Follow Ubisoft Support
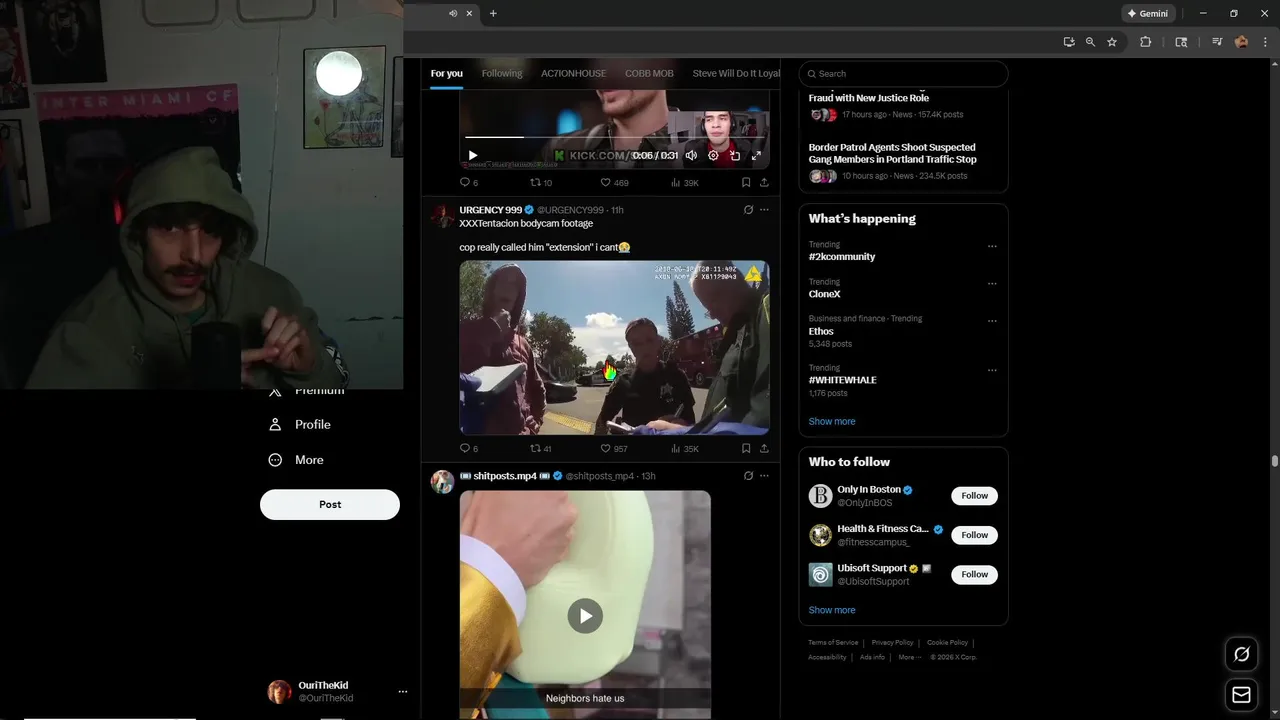Image resolution: width=1280 pixels, height=720 pixels. pyautogui.click(x=974, y=574)
